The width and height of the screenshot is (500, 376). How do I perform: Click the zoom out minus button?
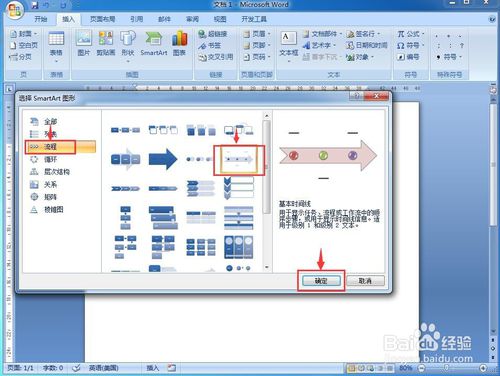(x=422, y=368)
